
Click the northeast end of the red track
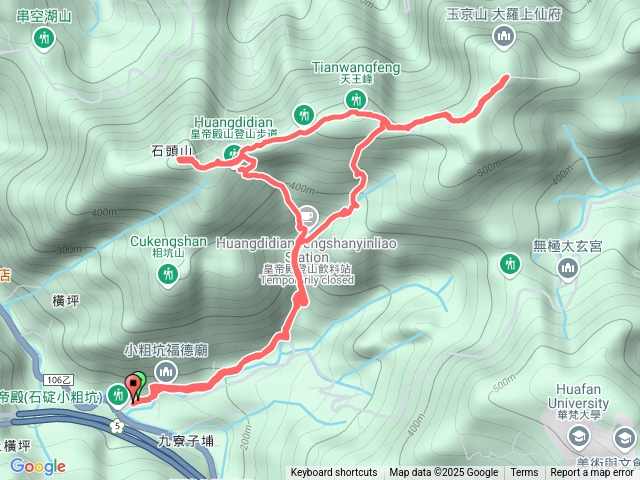tap(507, 76)
